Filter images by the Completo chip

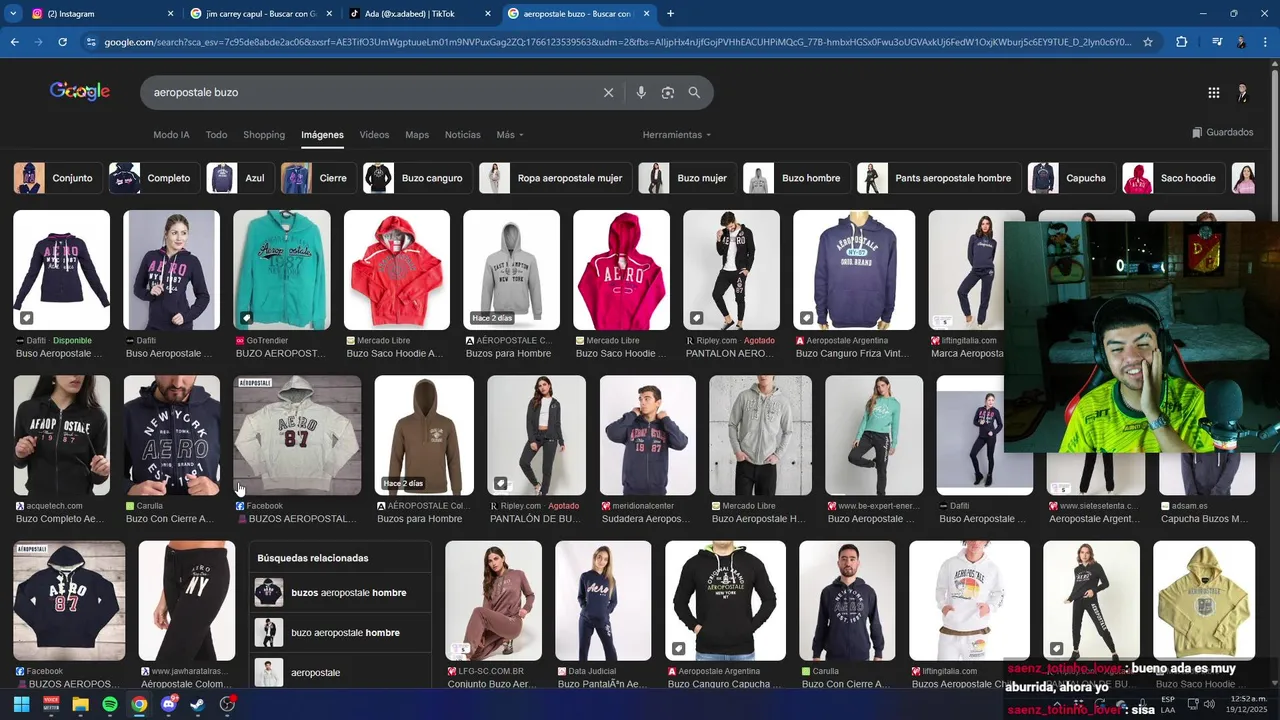click(152, 178)
